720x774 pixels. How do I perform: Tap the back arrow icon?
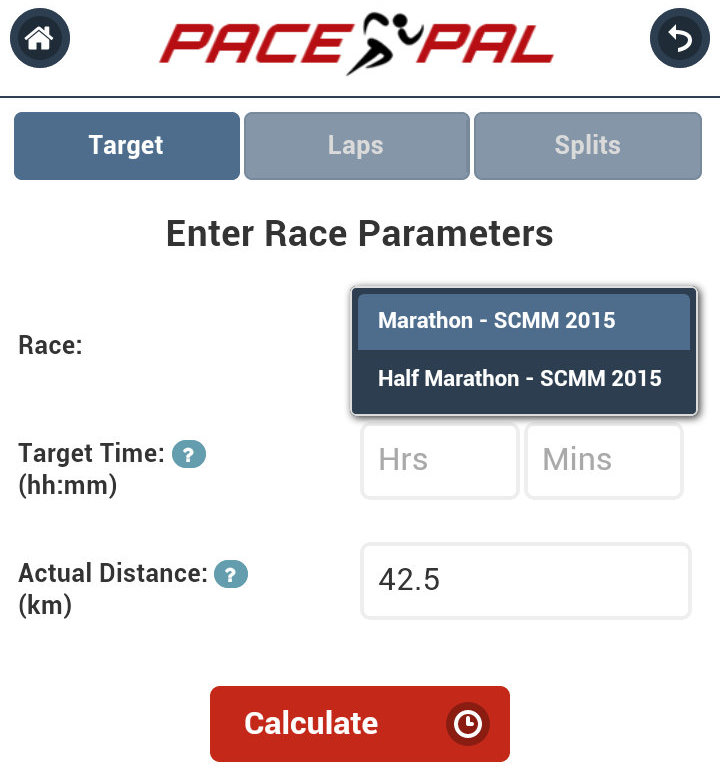click(679, 39)
